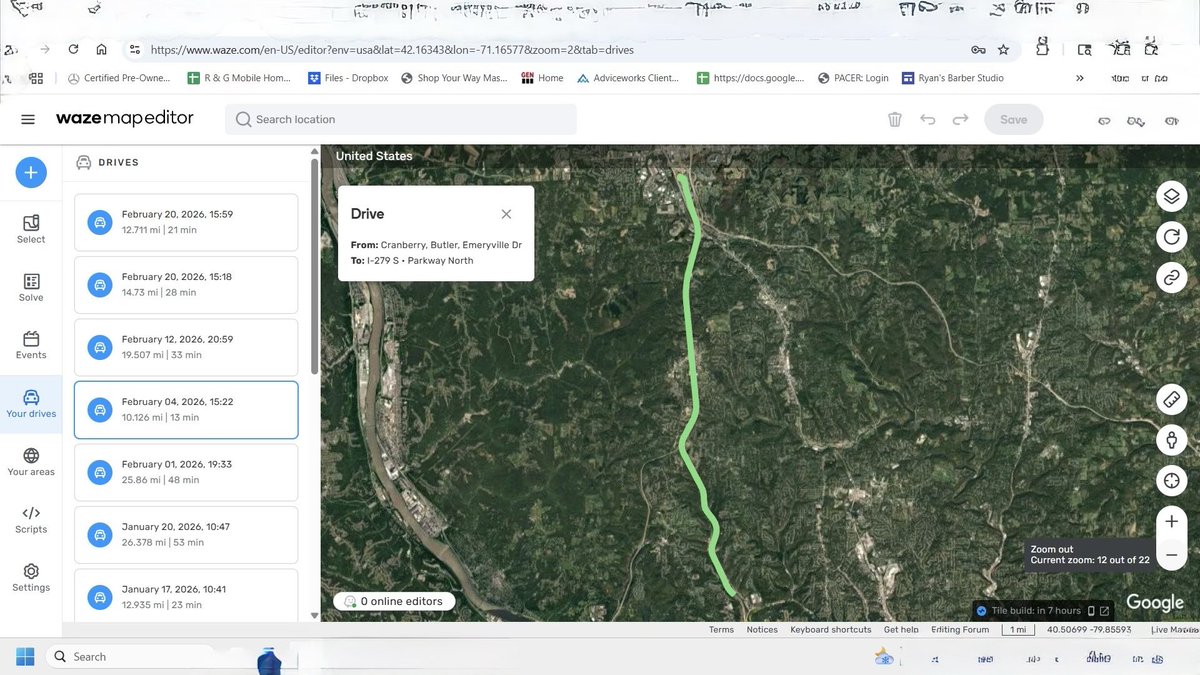Click the locate my position crosshair
Screen dimensions: 1200x675
(1171, 480)
